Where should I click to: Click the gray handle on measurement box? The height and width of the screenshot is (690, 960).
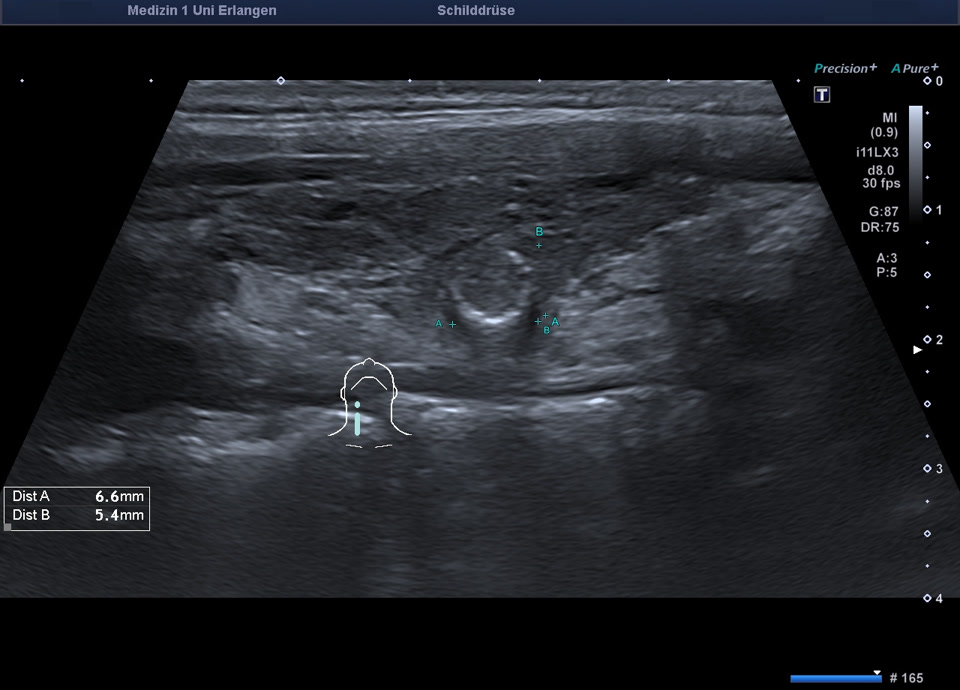(x=8, y=526)
